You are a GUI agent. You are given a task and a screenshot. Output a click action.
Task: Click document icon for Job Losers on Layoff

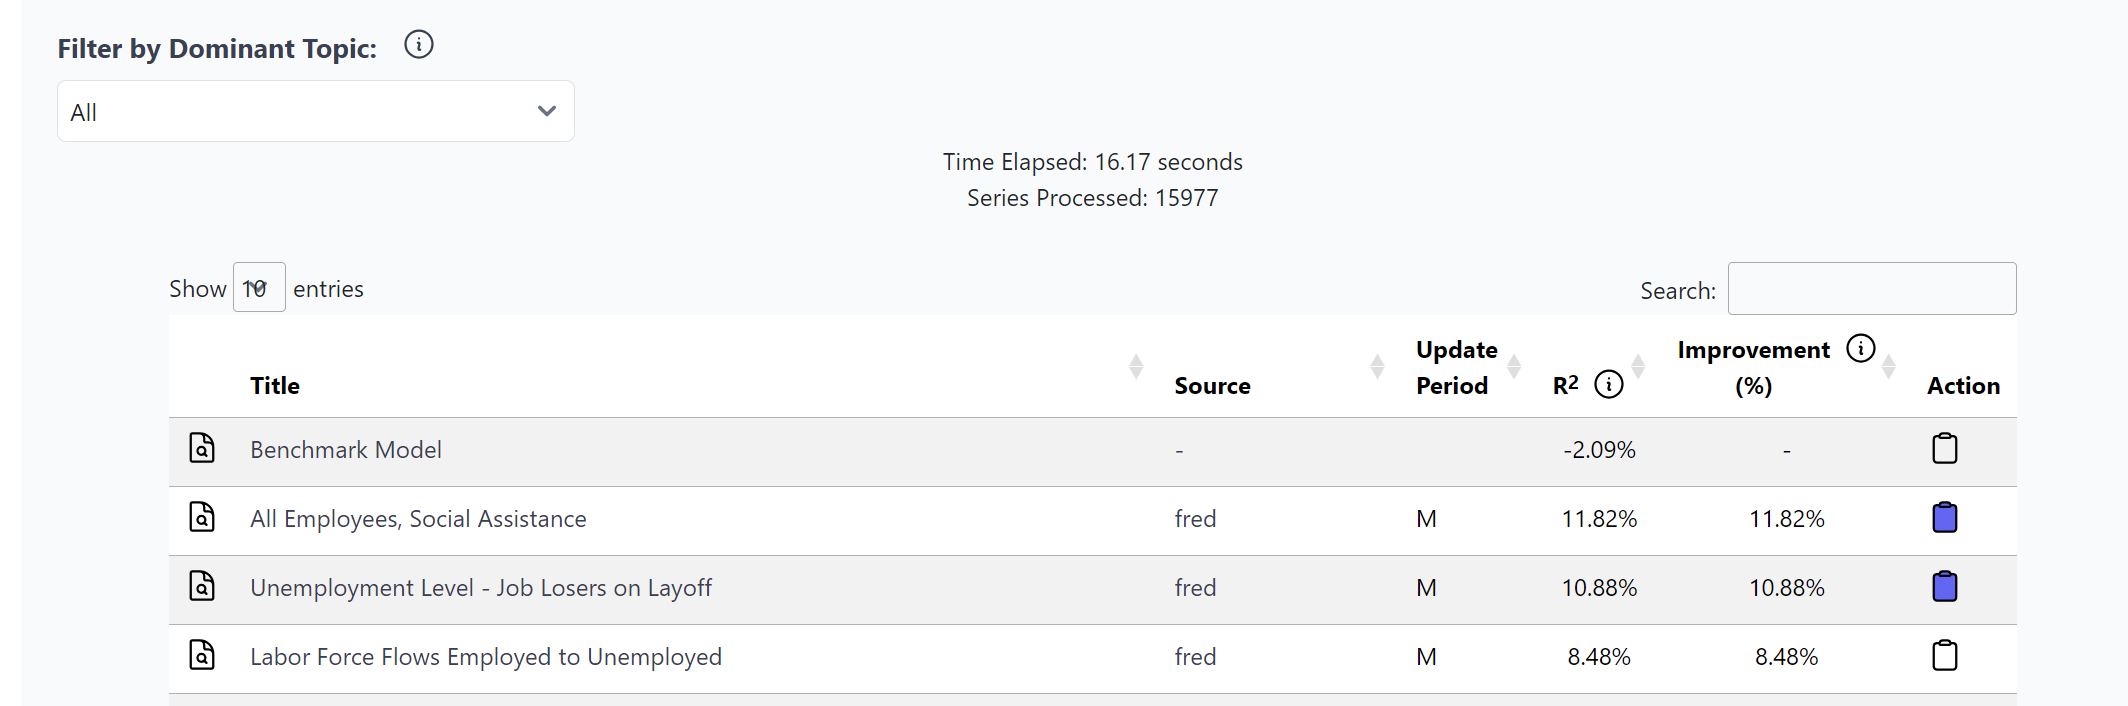pos(202,586)
